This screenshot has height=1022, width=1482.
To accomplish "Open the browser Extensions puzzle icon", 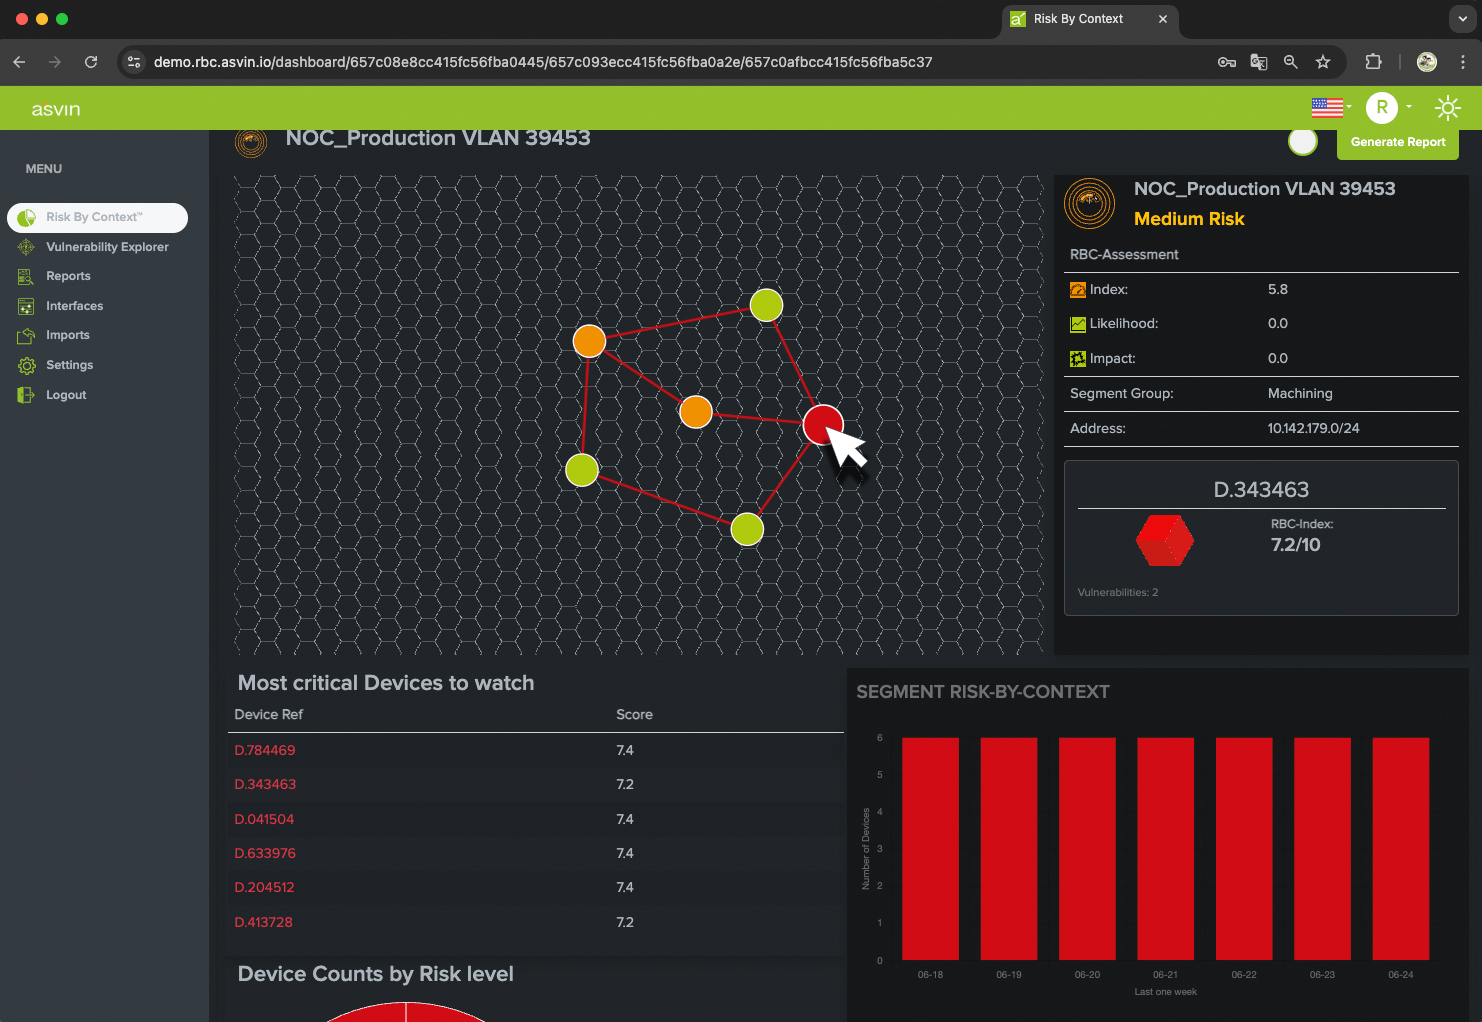I will point(1373,62).
